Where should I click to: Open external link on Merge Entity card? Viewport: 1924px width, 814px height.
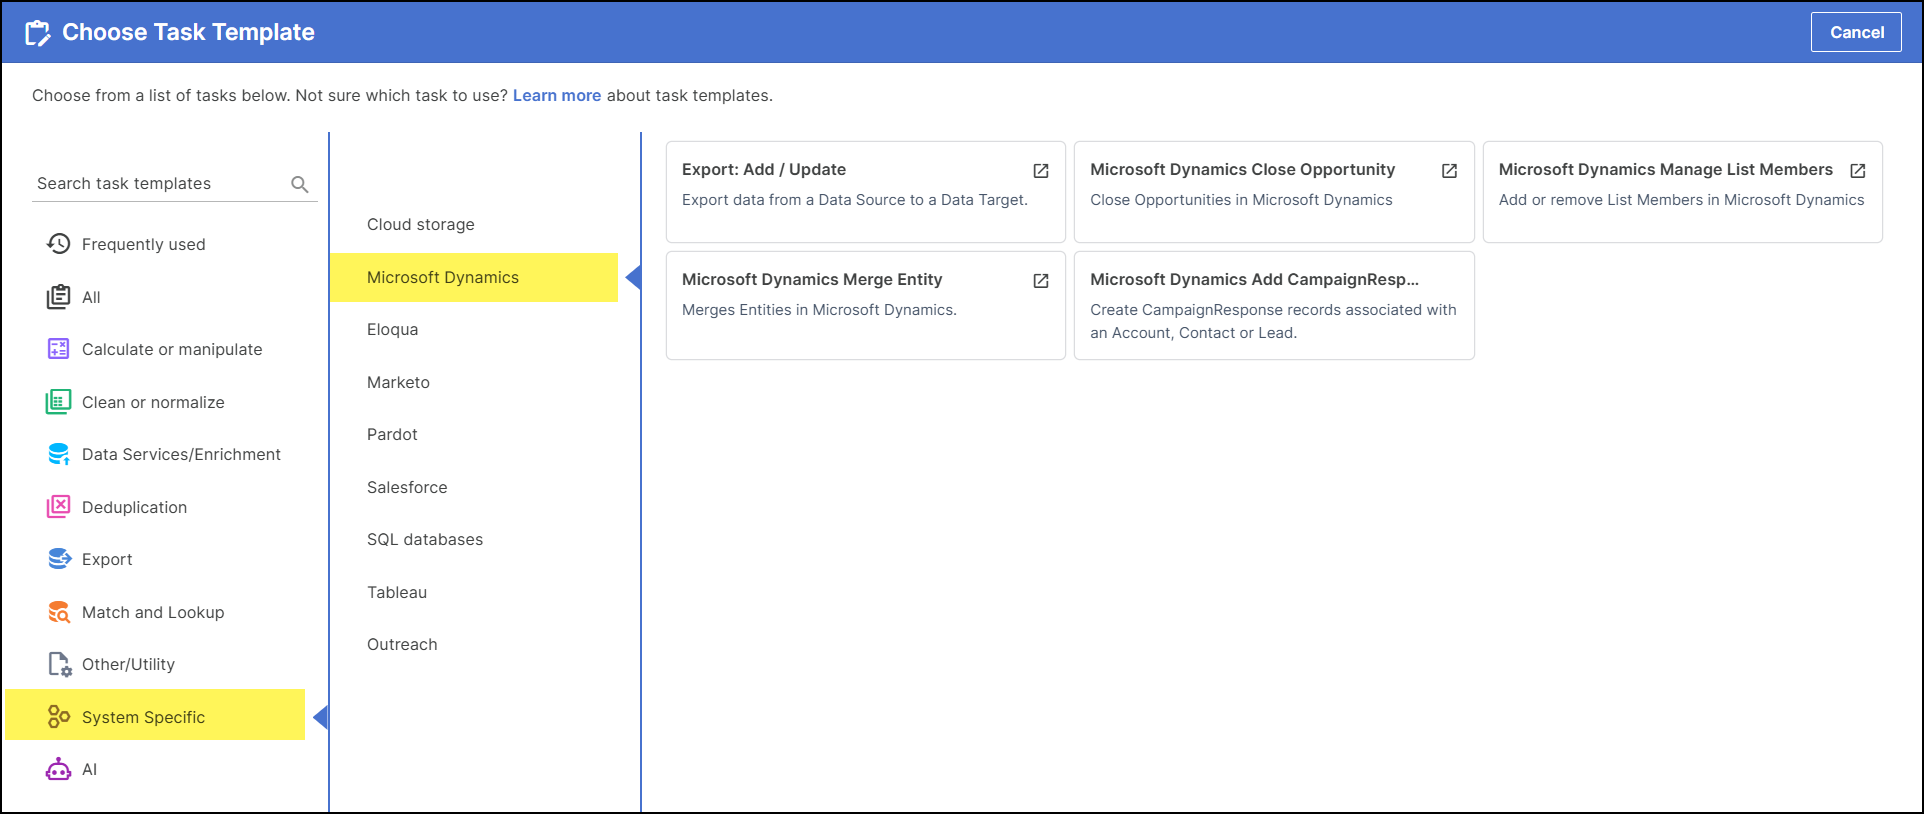(1041, 281)
